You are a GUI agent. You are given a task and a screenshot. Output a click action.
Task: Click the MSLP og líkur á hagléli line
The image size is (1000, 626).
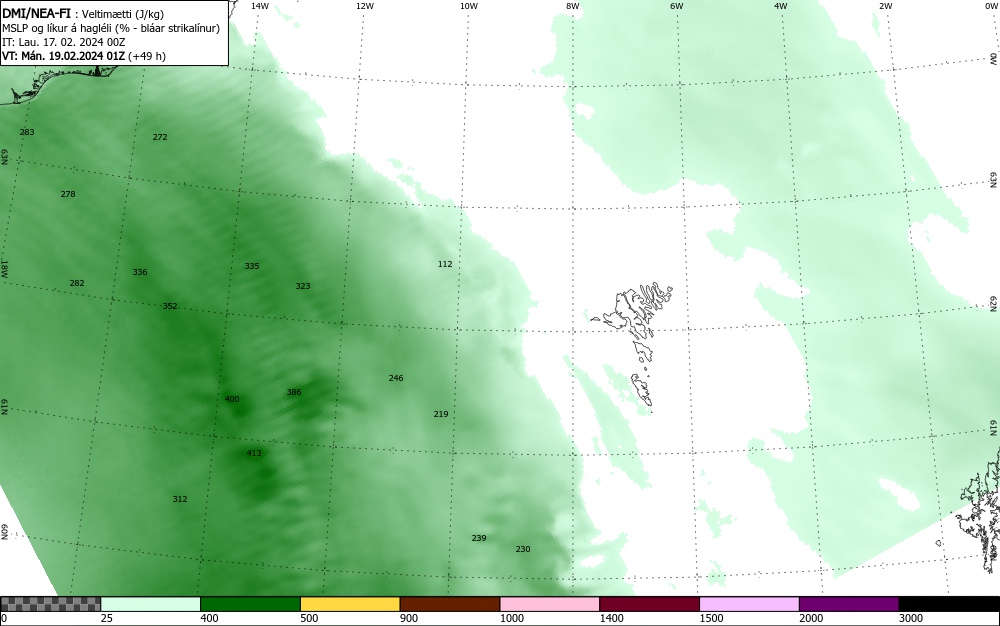[111, 28]
